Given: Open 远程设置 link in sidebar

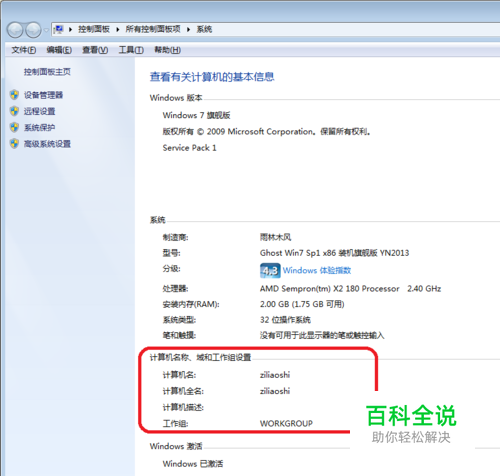Looking at the screenshot, I should click(x=39, y=111).
